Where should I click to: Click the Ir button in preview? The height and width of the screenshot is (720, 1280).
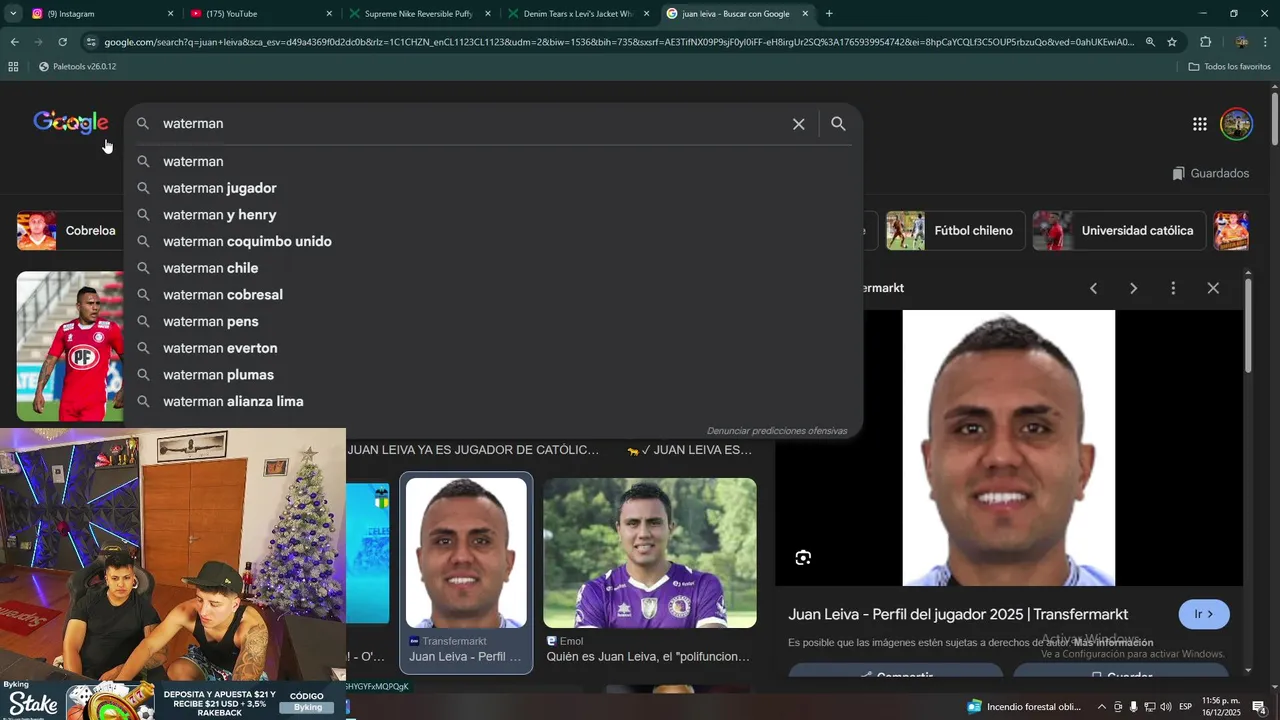[1204, 614]
